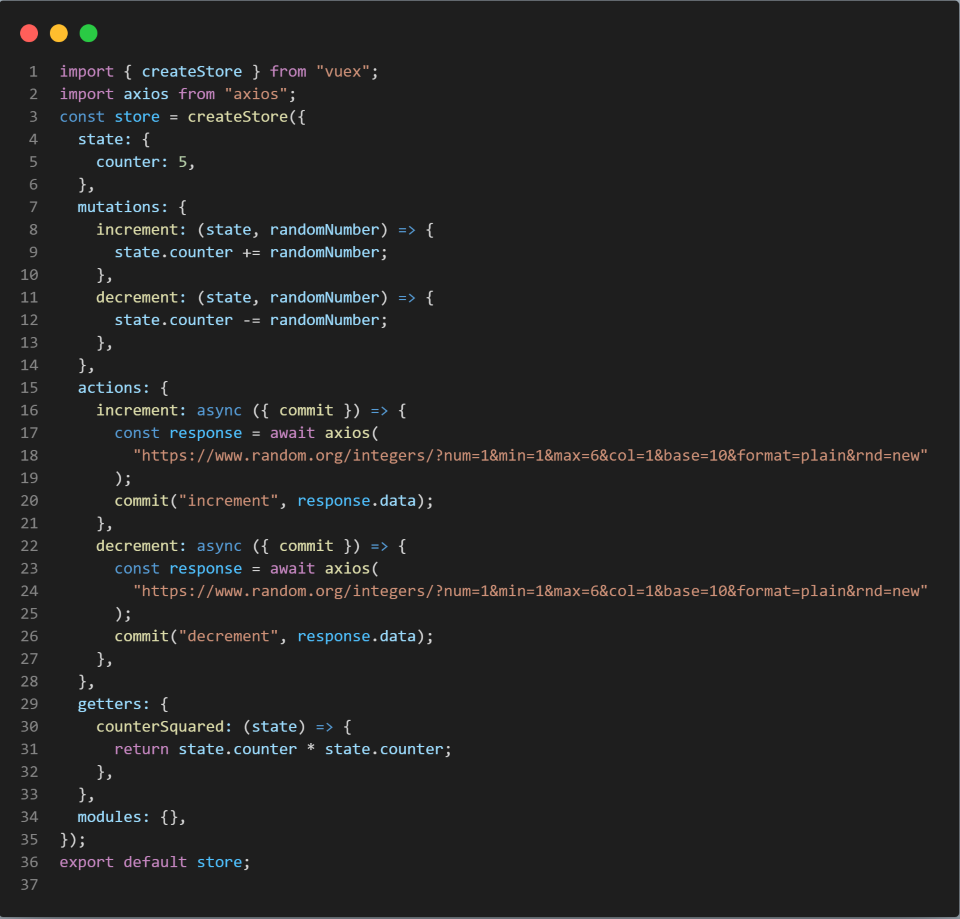960x919 pixels.
Task: Click "increment: async" on line 16
Action: [169, 410]
